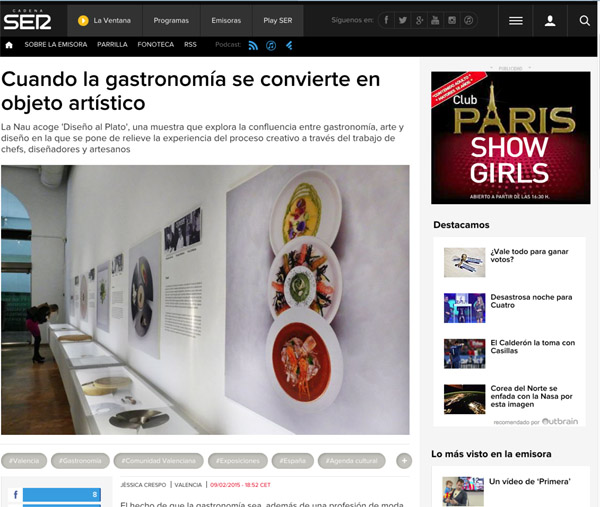
Task: Open the hamburger menu in header
Action: pos(515,20)
